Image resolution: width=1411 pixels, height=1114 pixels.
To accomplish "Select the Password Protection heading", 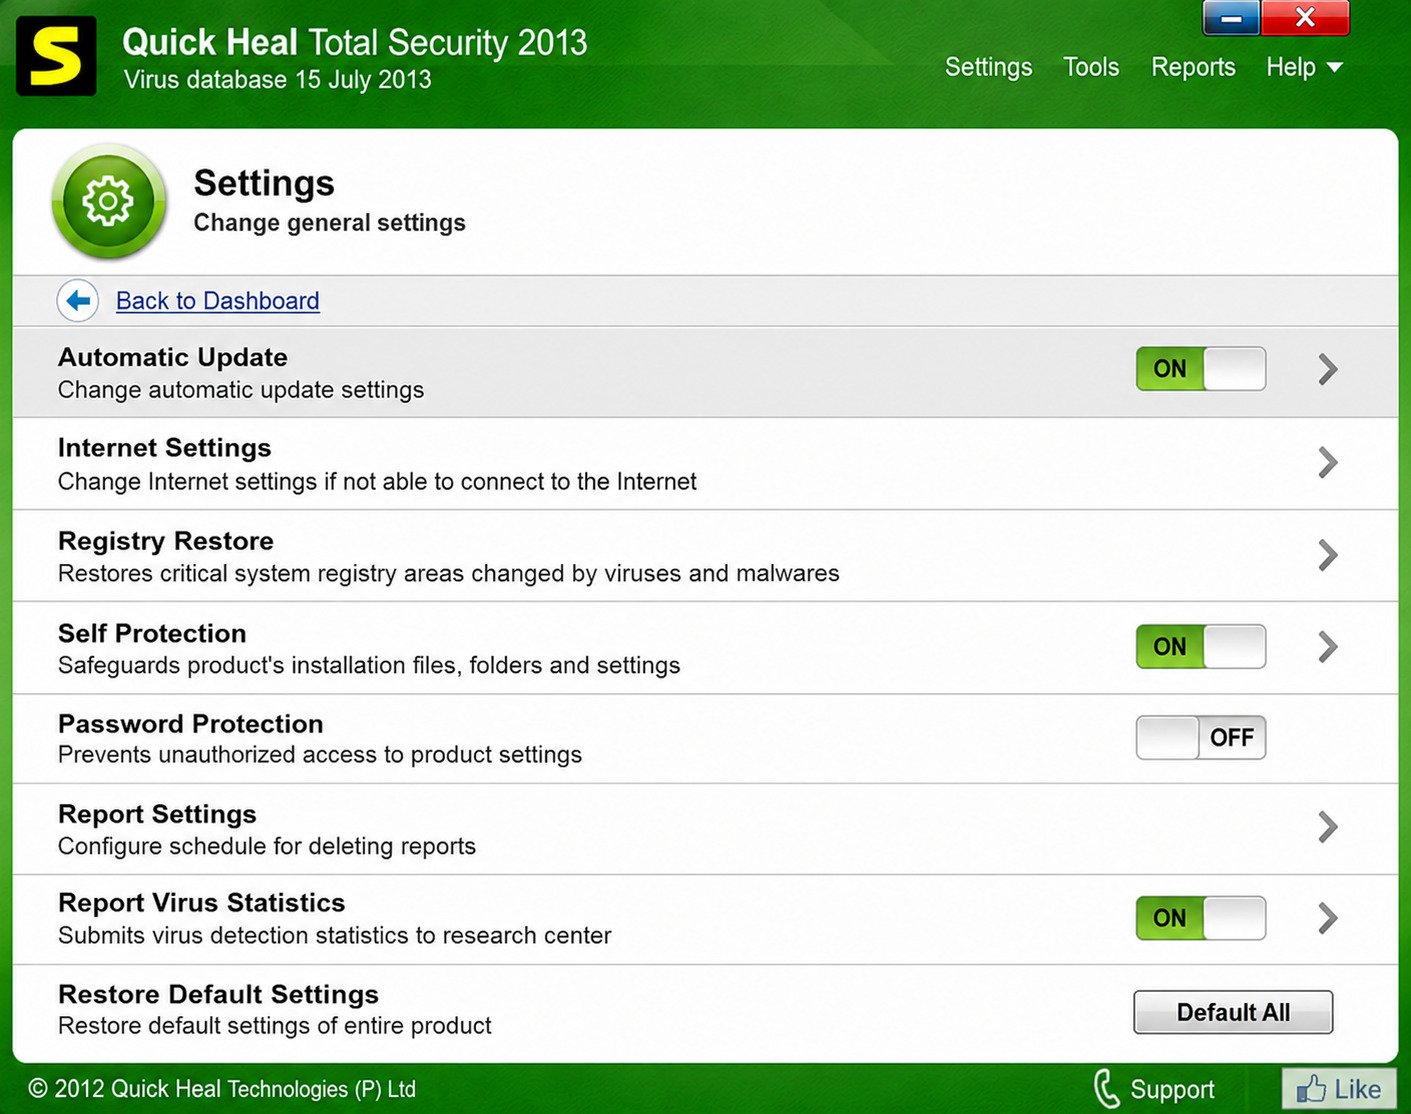I will [191, 724].
